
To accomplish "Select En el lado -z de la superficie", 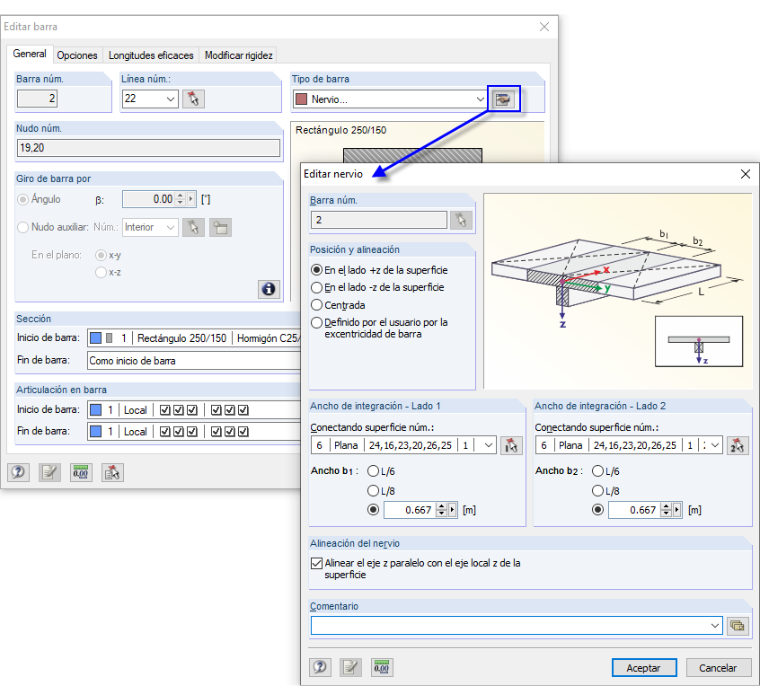I will pos(317,287).
